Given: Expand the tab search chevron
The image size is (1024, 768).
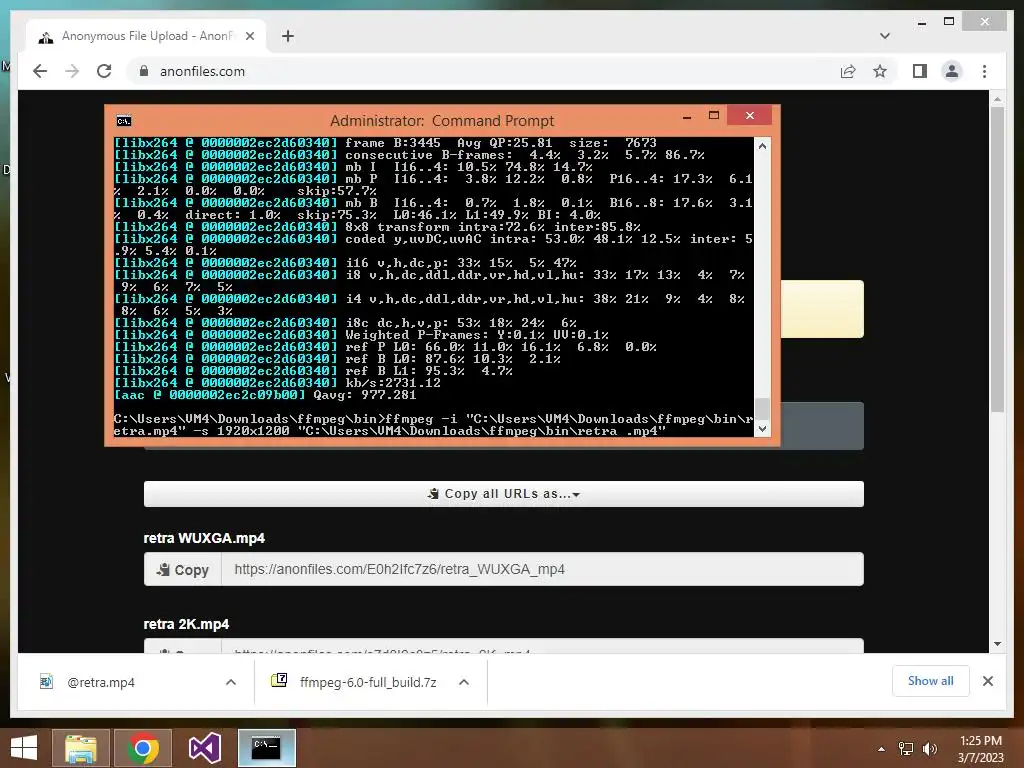Looking at the screenshot, I should (x=885, y=36).
